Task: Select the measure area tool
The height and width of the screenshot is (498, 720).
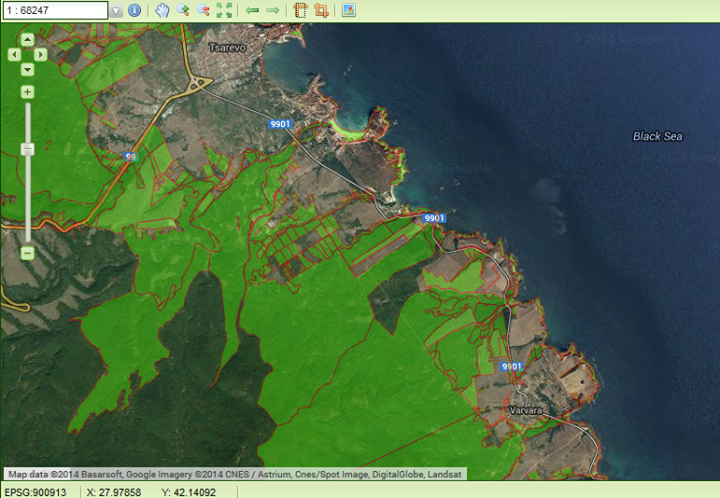Action: (321, 10)
